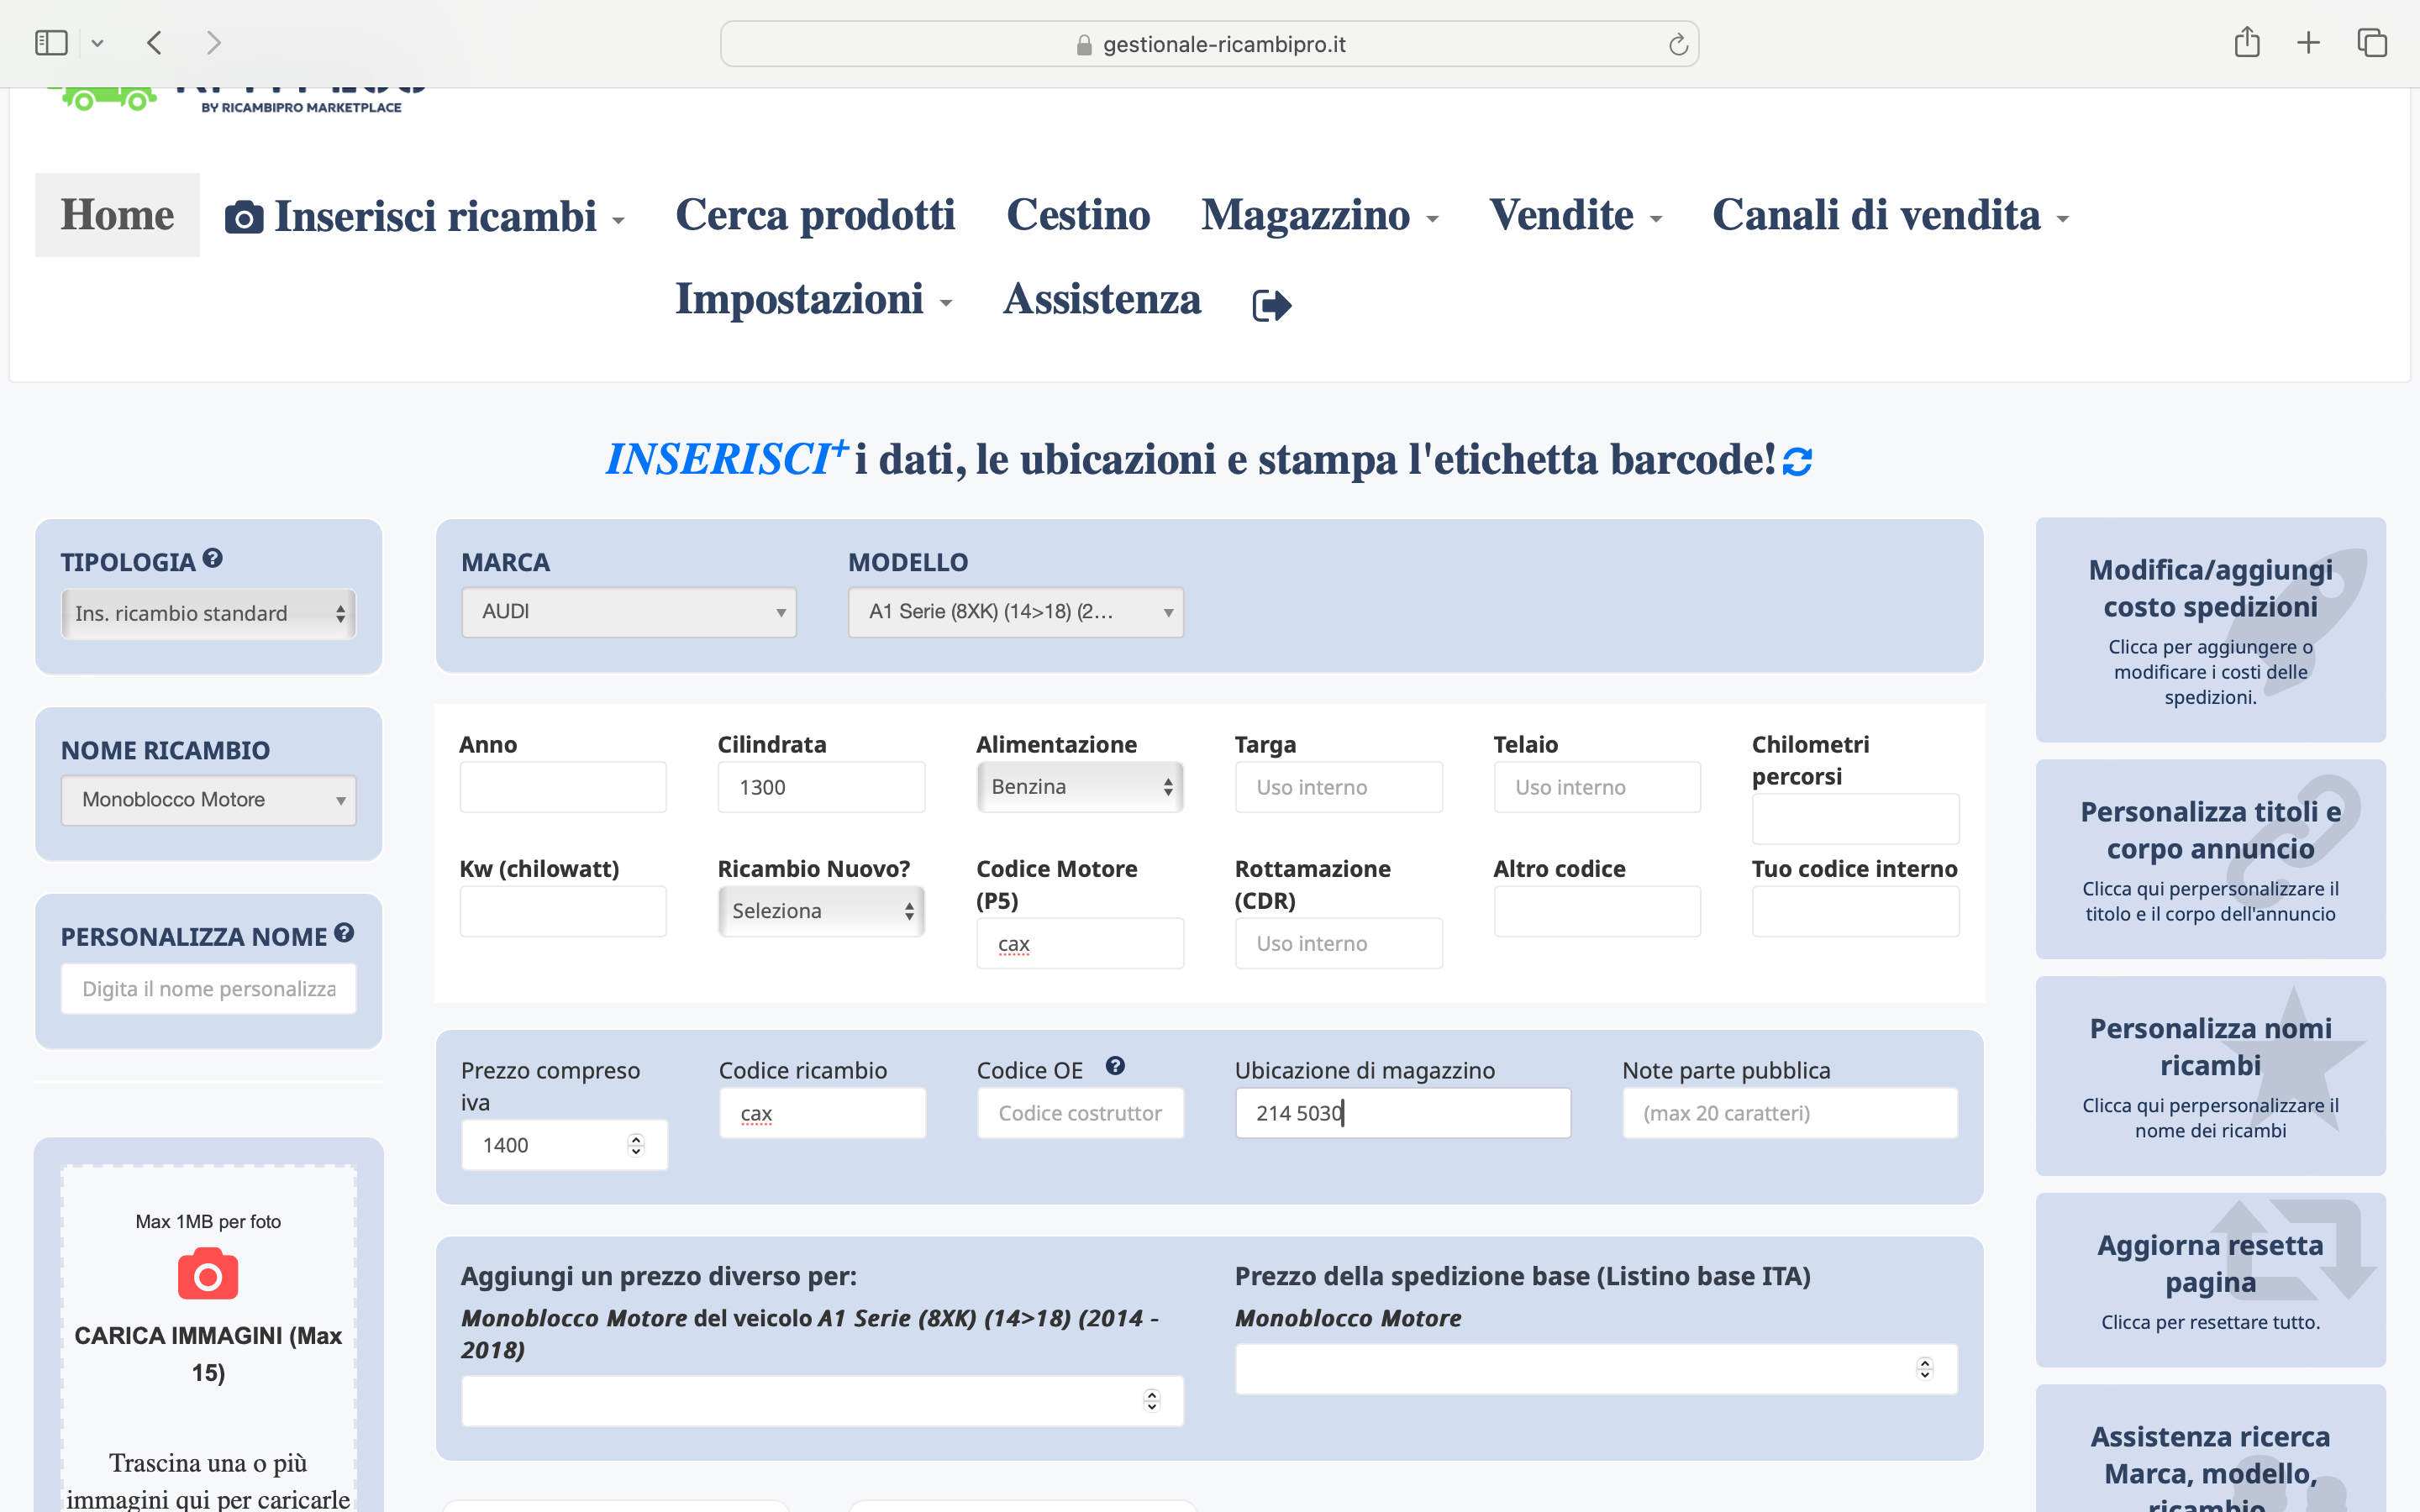Click the logout arrow icon beside Assistenza
This screenshot has height=1512, width=2420.
1272,305
